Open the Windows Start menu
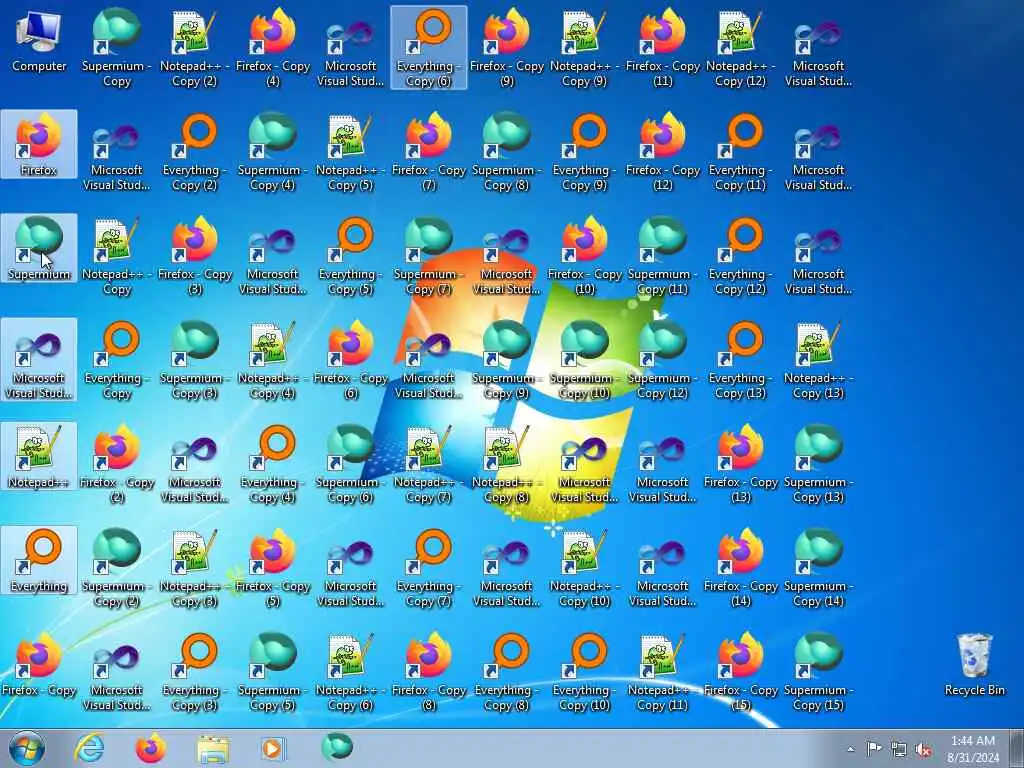Viewport: 1024px width, 768px height. coord(27,748)
